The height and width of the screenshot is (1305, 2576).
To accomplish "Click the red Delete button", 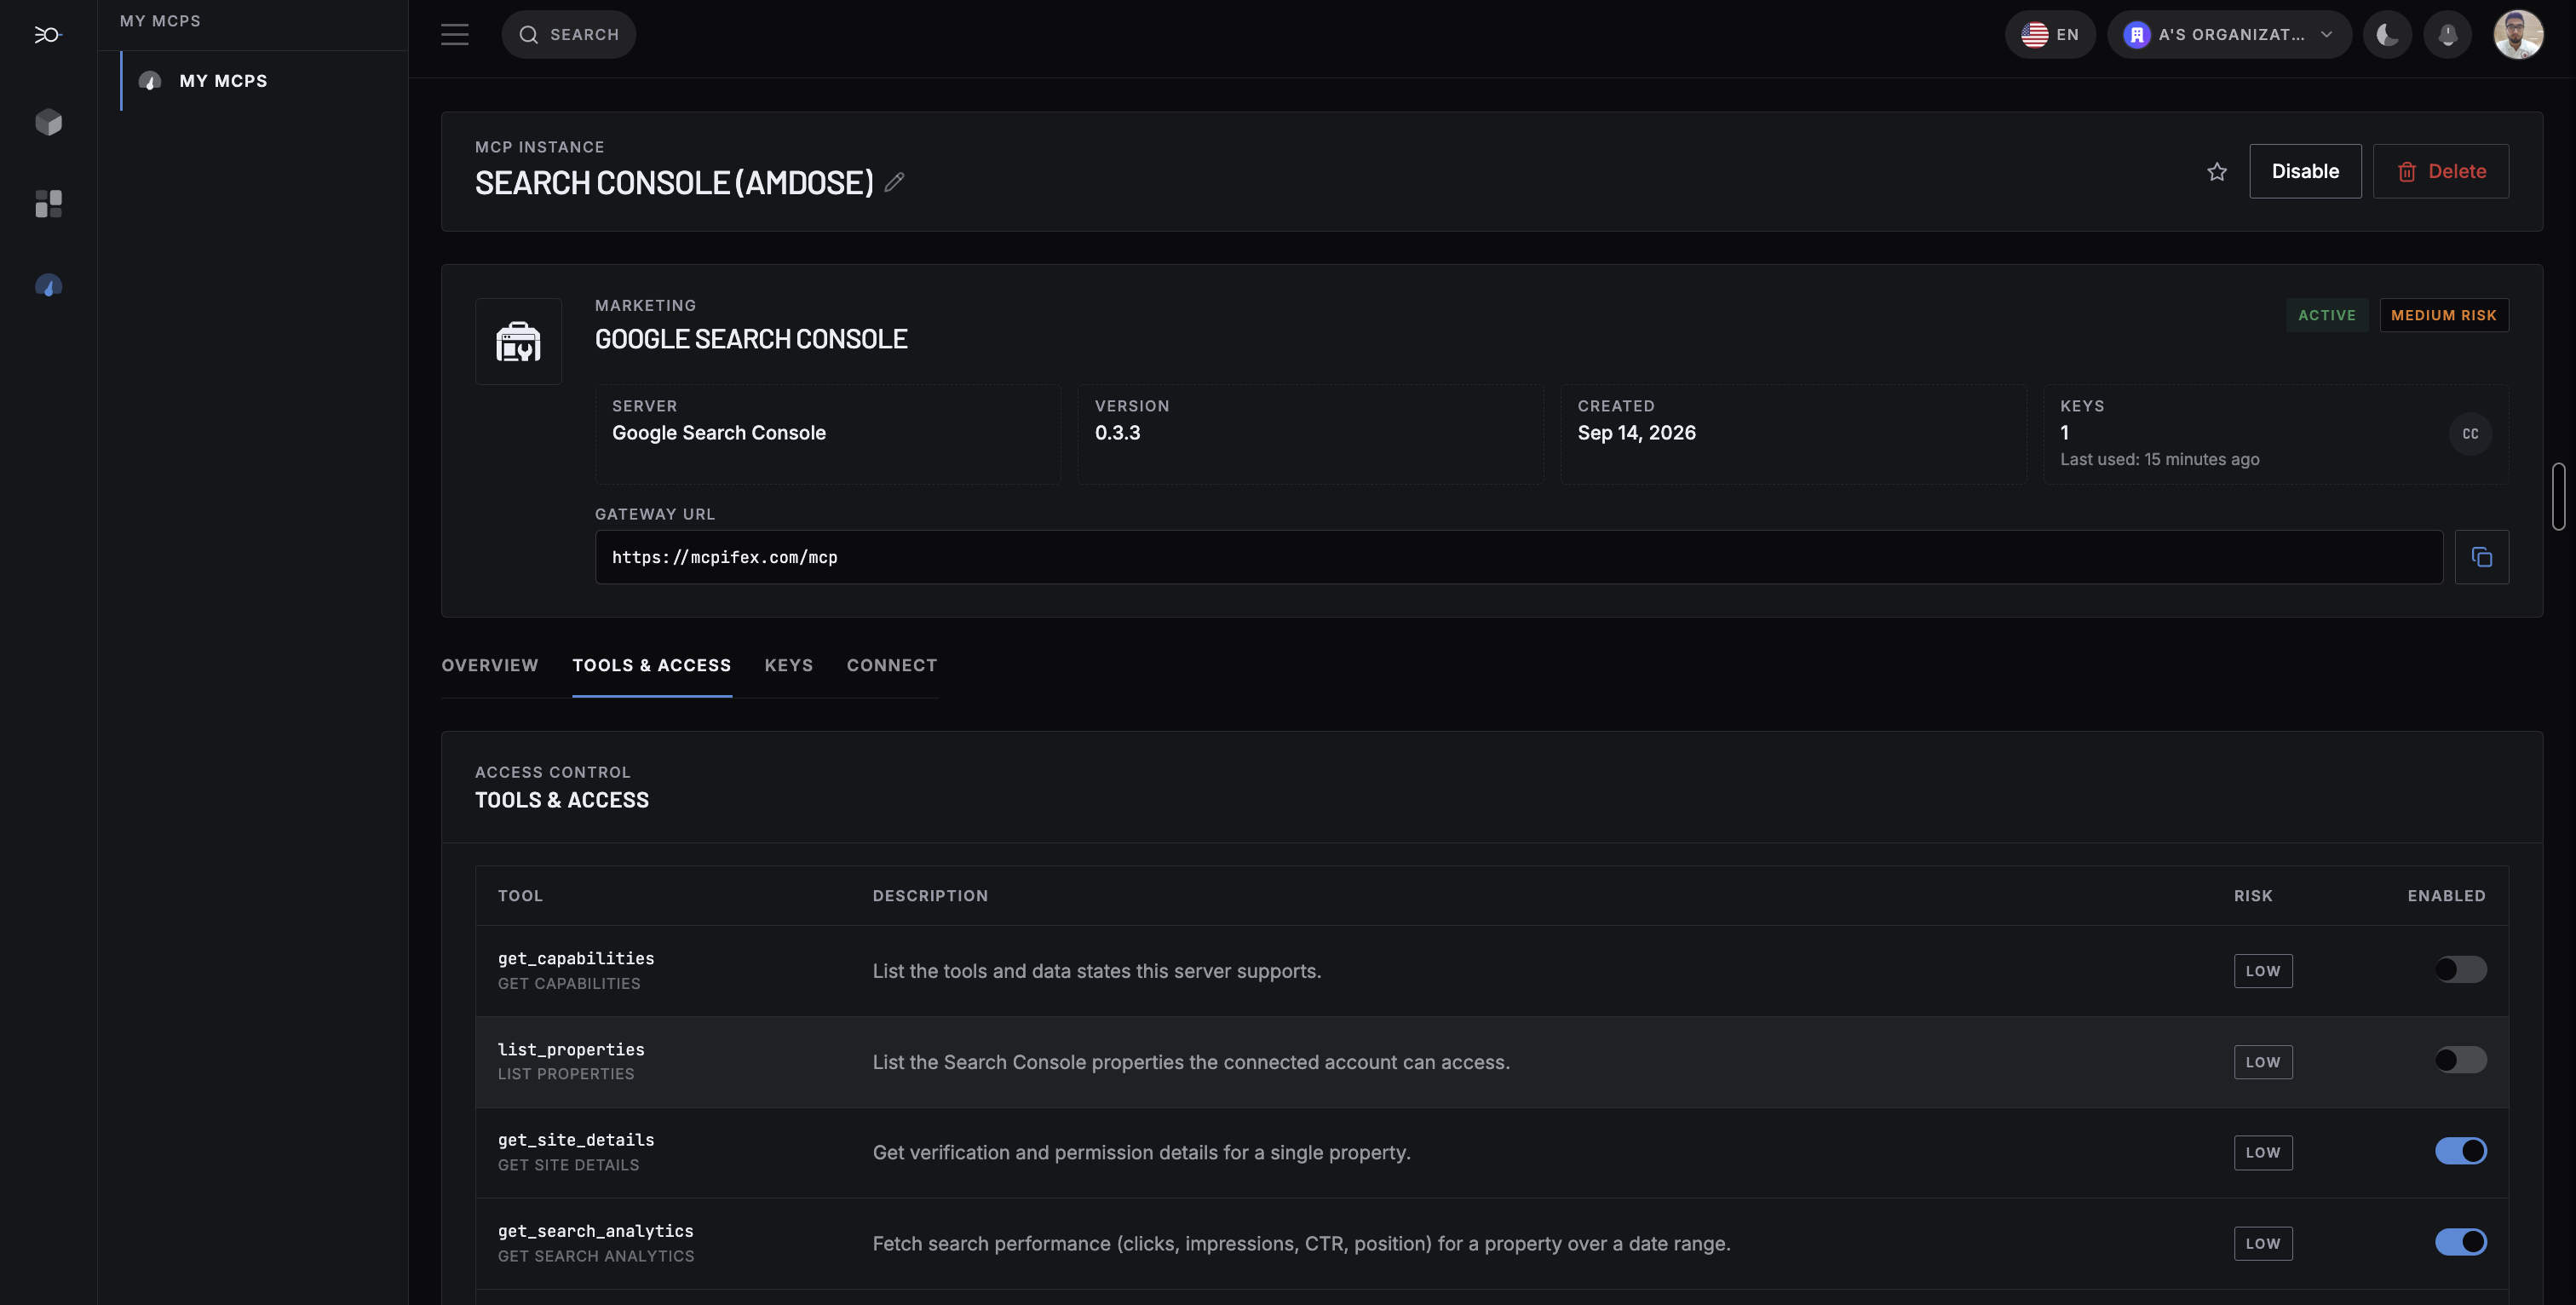I will point(2441,171).
